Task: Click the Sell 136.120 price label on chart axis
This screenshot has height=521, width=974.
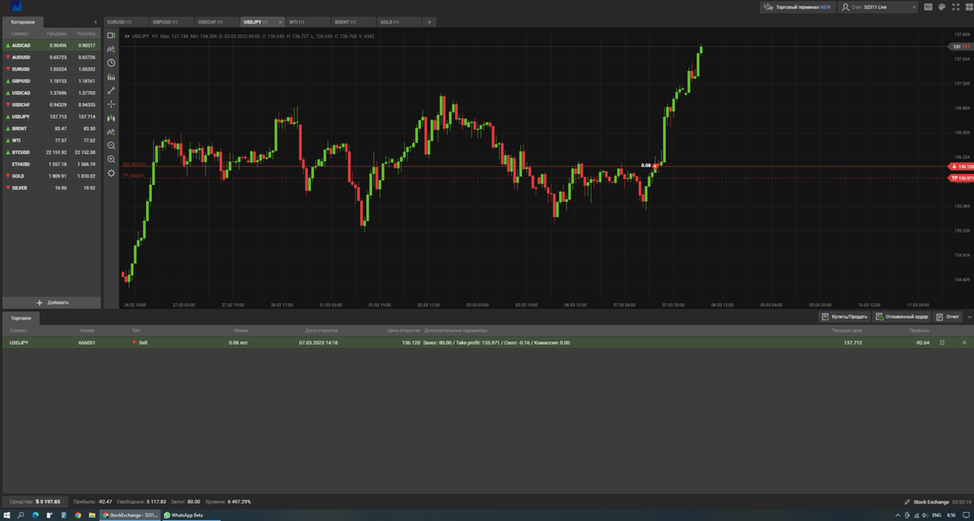Action: (x=960, y=166)
